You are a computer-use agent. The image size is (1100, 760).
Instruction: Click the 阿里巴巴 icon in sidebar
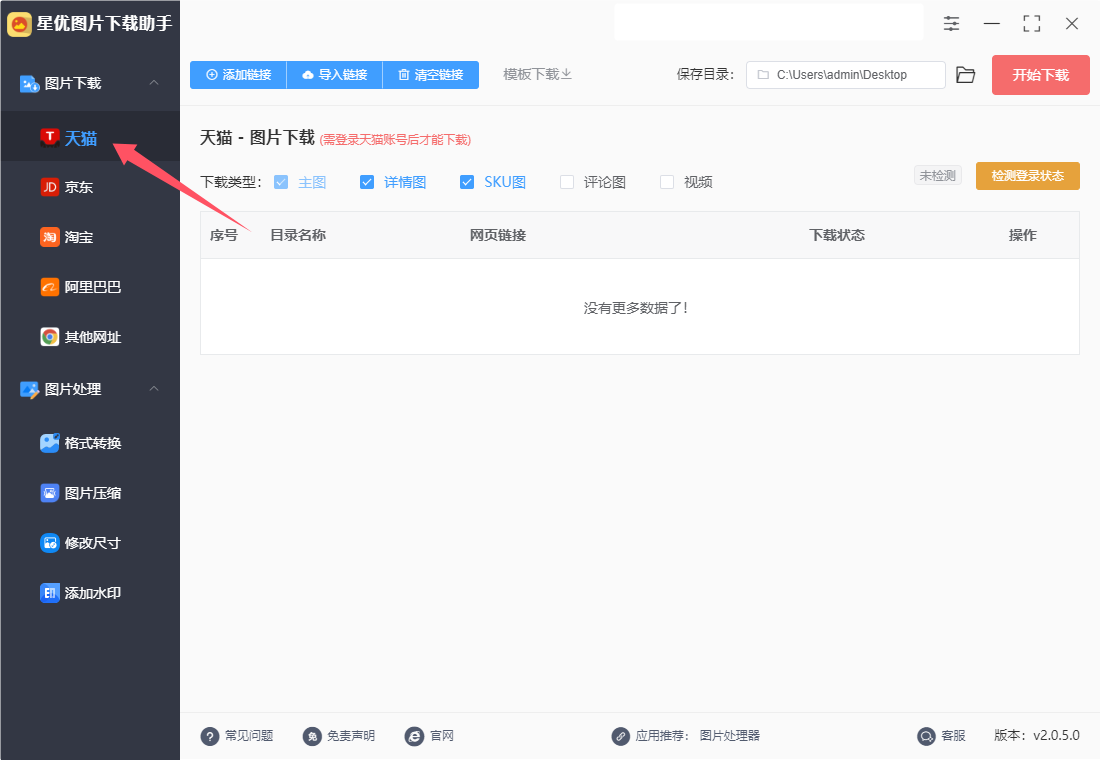(50, 287)
